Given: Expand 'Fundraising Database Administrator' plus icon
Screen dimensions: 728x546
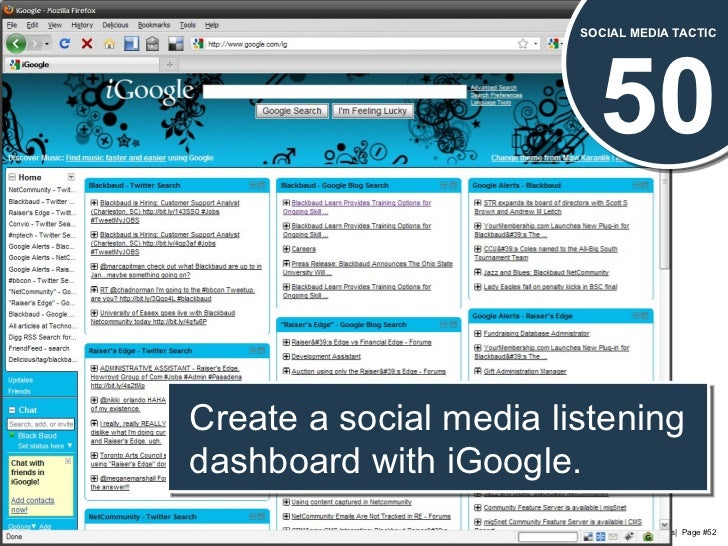Looking at the screenshot, I should click(477, 333).
